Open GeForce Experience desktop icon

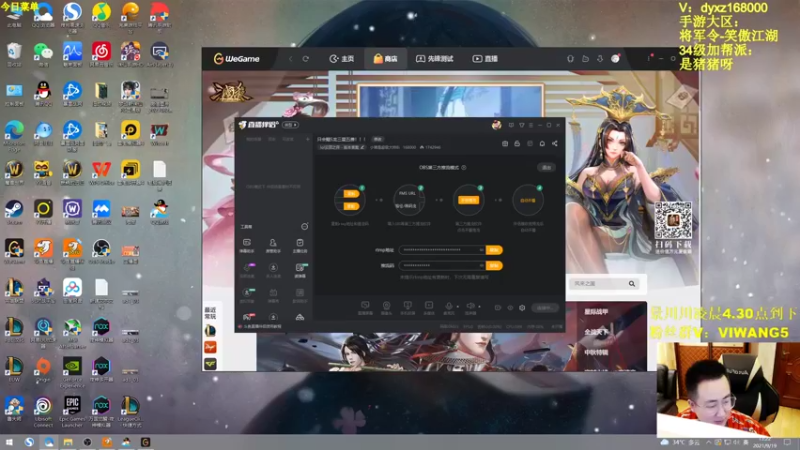coord(72,372)
